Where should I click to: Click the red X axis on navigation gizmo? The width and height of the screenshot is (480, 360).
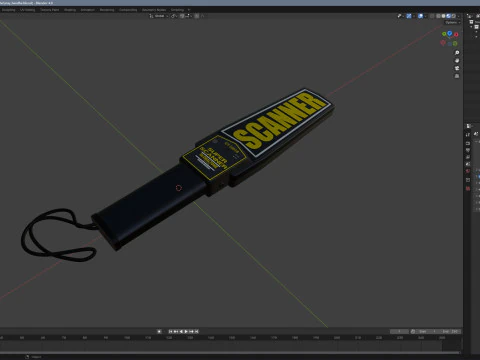tap(456, 34)
